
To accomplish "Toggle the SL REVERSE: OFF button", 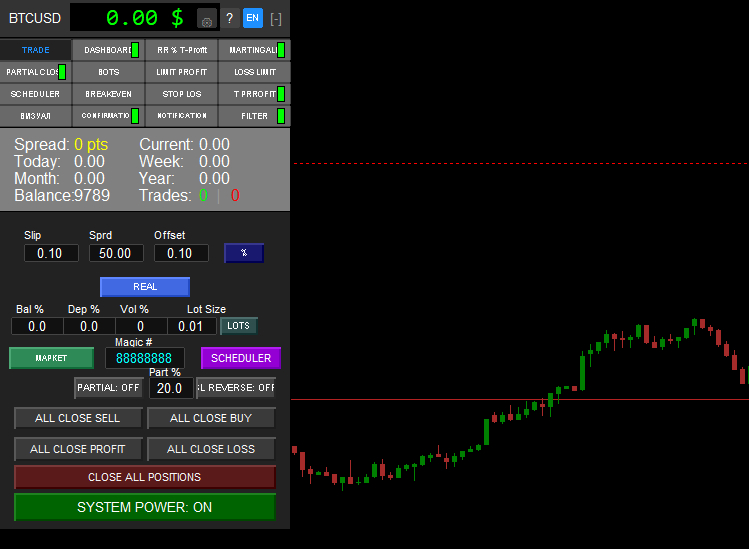I will (236, 388).
